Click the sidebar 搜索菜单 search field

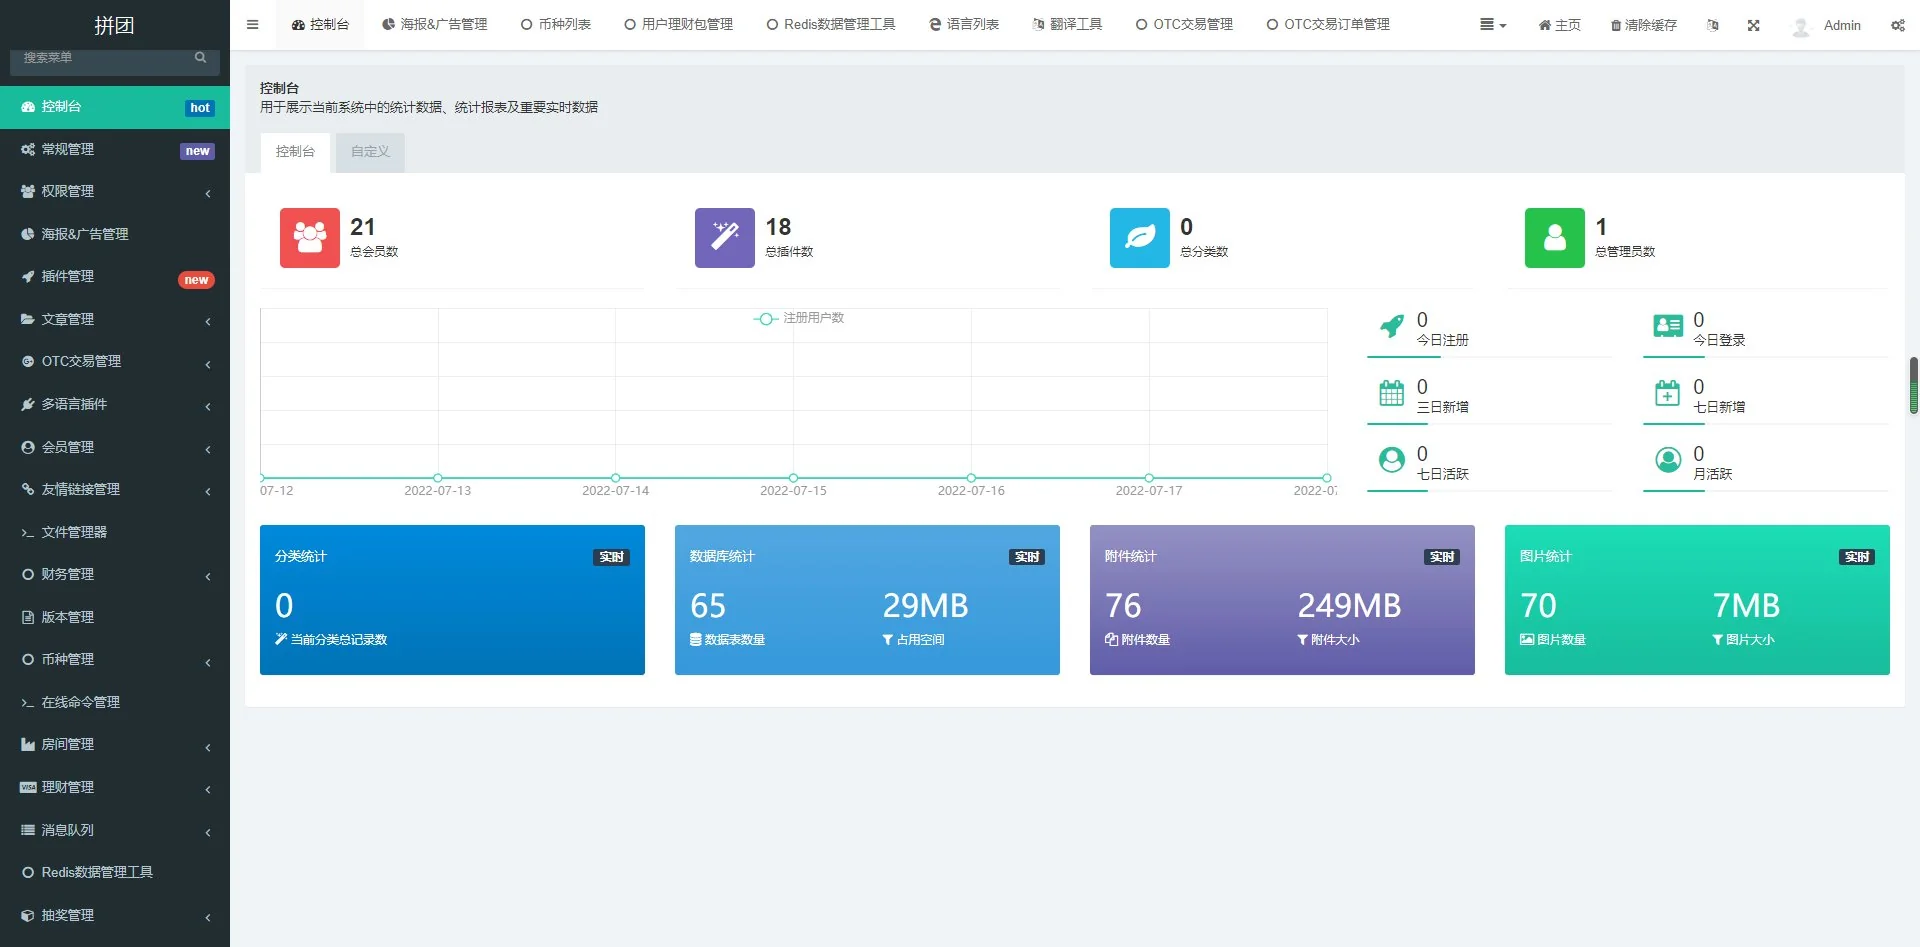[x=100, y=58]
